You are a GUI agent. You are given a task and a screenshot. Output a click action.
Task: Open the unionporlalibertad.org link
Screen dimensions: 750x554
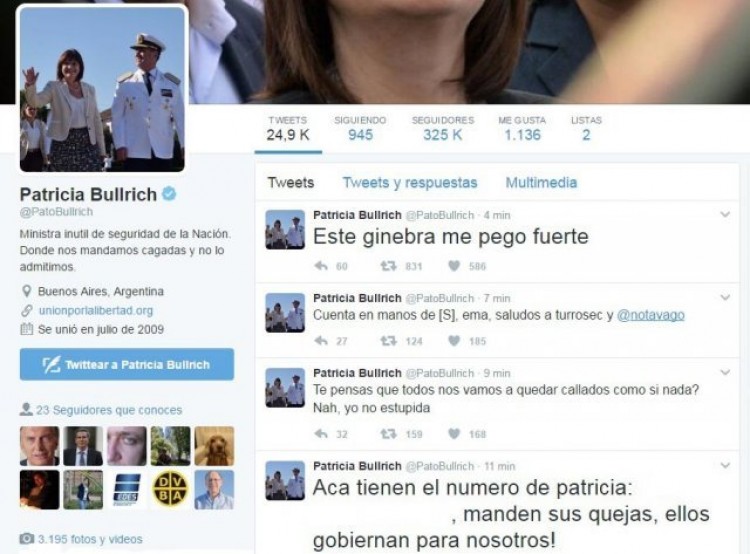point(96,310)
